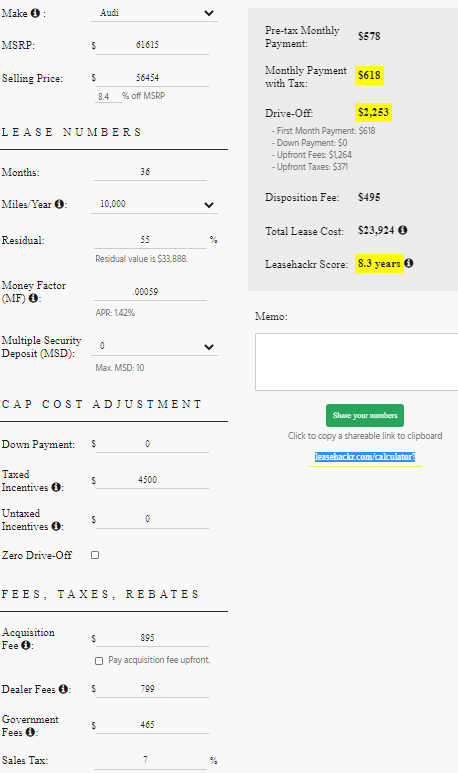The height and width of the screenshot is (773, 458).
Task: Open the Miles/Year info icon
Action: [59, 204]
